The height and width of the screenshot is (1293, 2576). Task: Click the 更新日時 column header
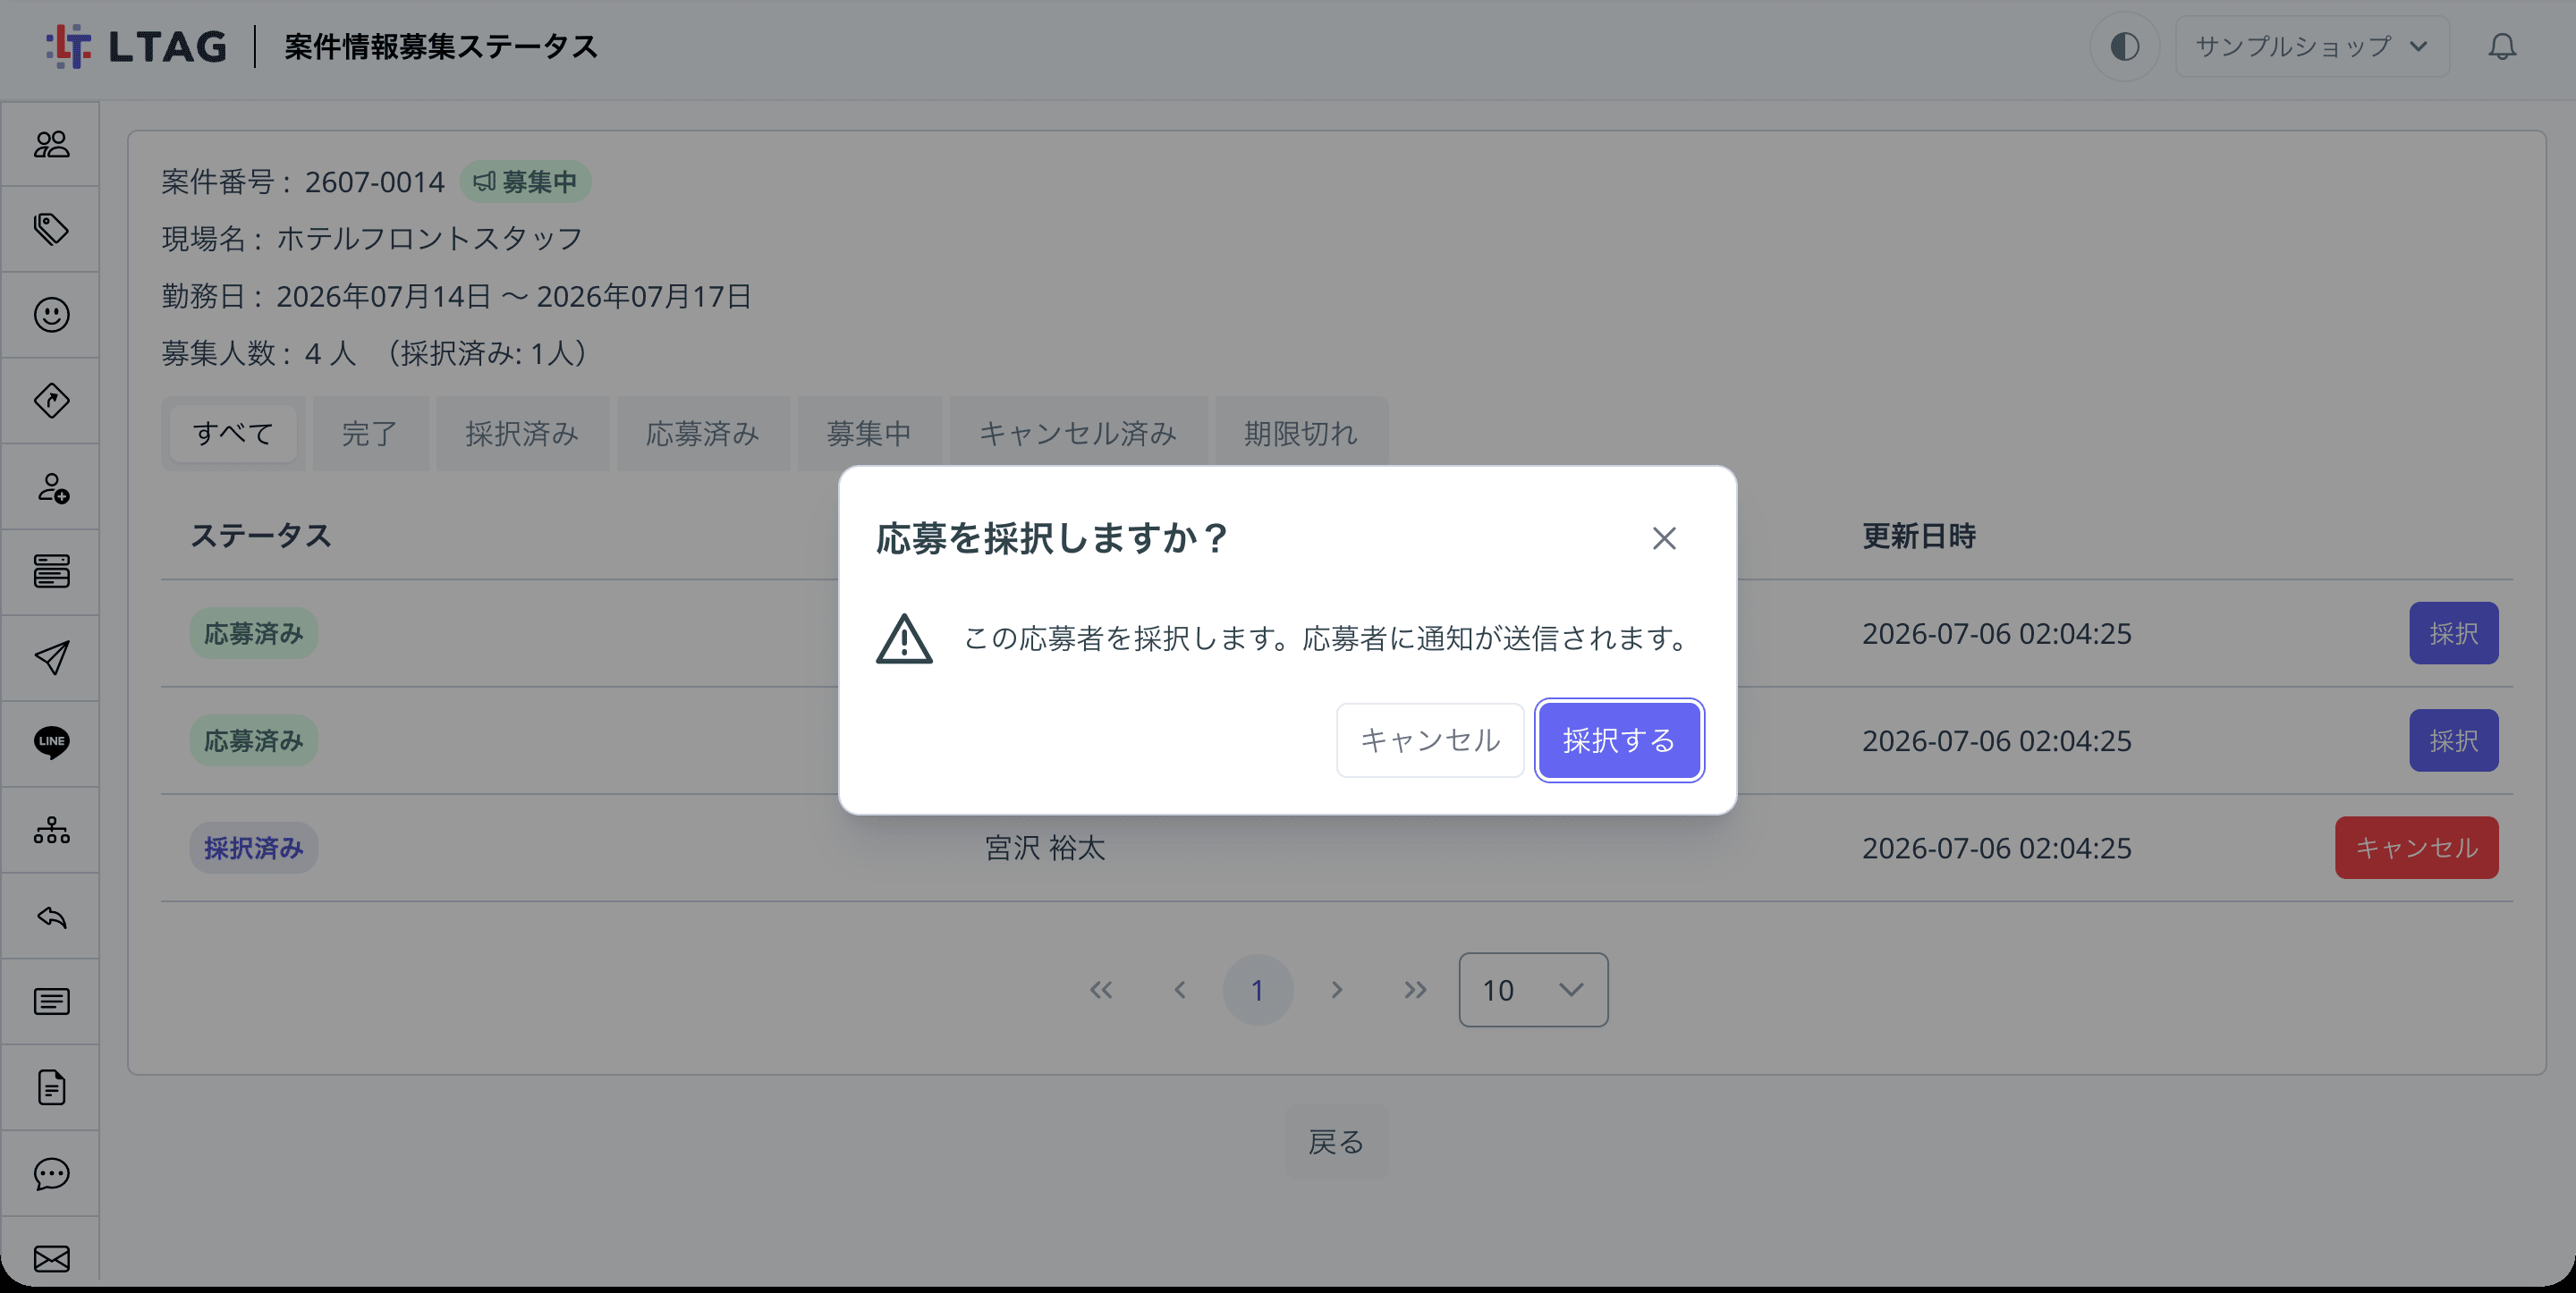[x=1919, y=536]
